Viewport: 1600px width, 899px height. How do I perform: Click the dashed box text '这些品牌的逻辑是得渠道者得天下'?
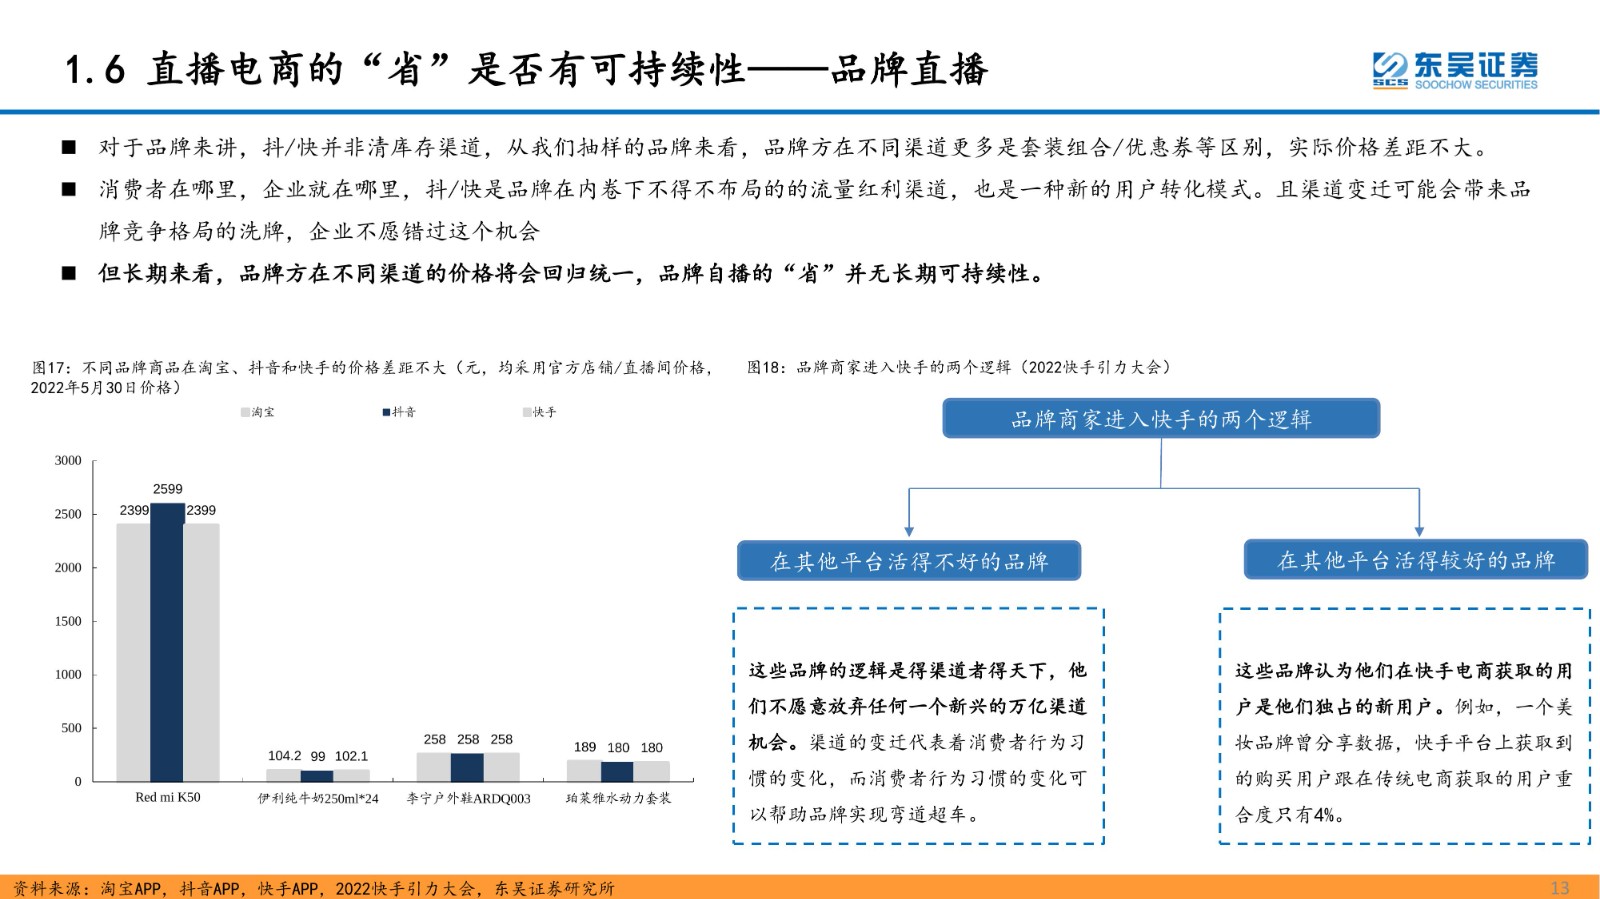click(918, 742)
